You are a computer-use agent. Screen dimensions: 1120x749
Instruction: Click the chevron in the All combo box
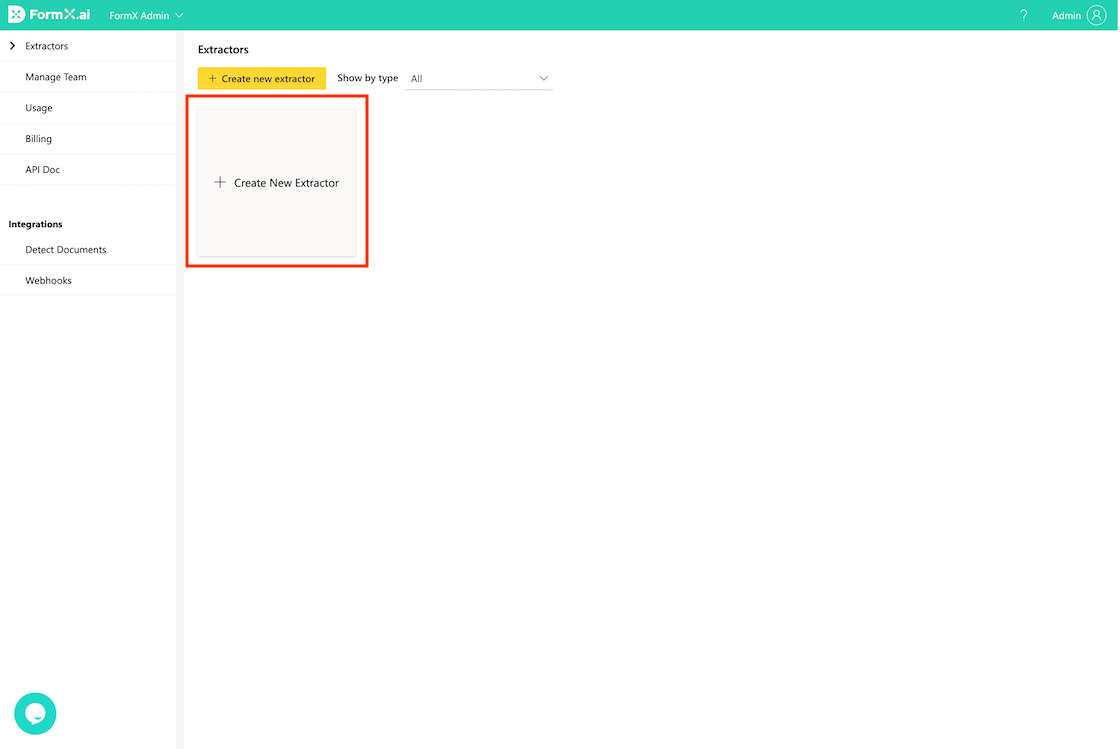(x=544, y=78)
